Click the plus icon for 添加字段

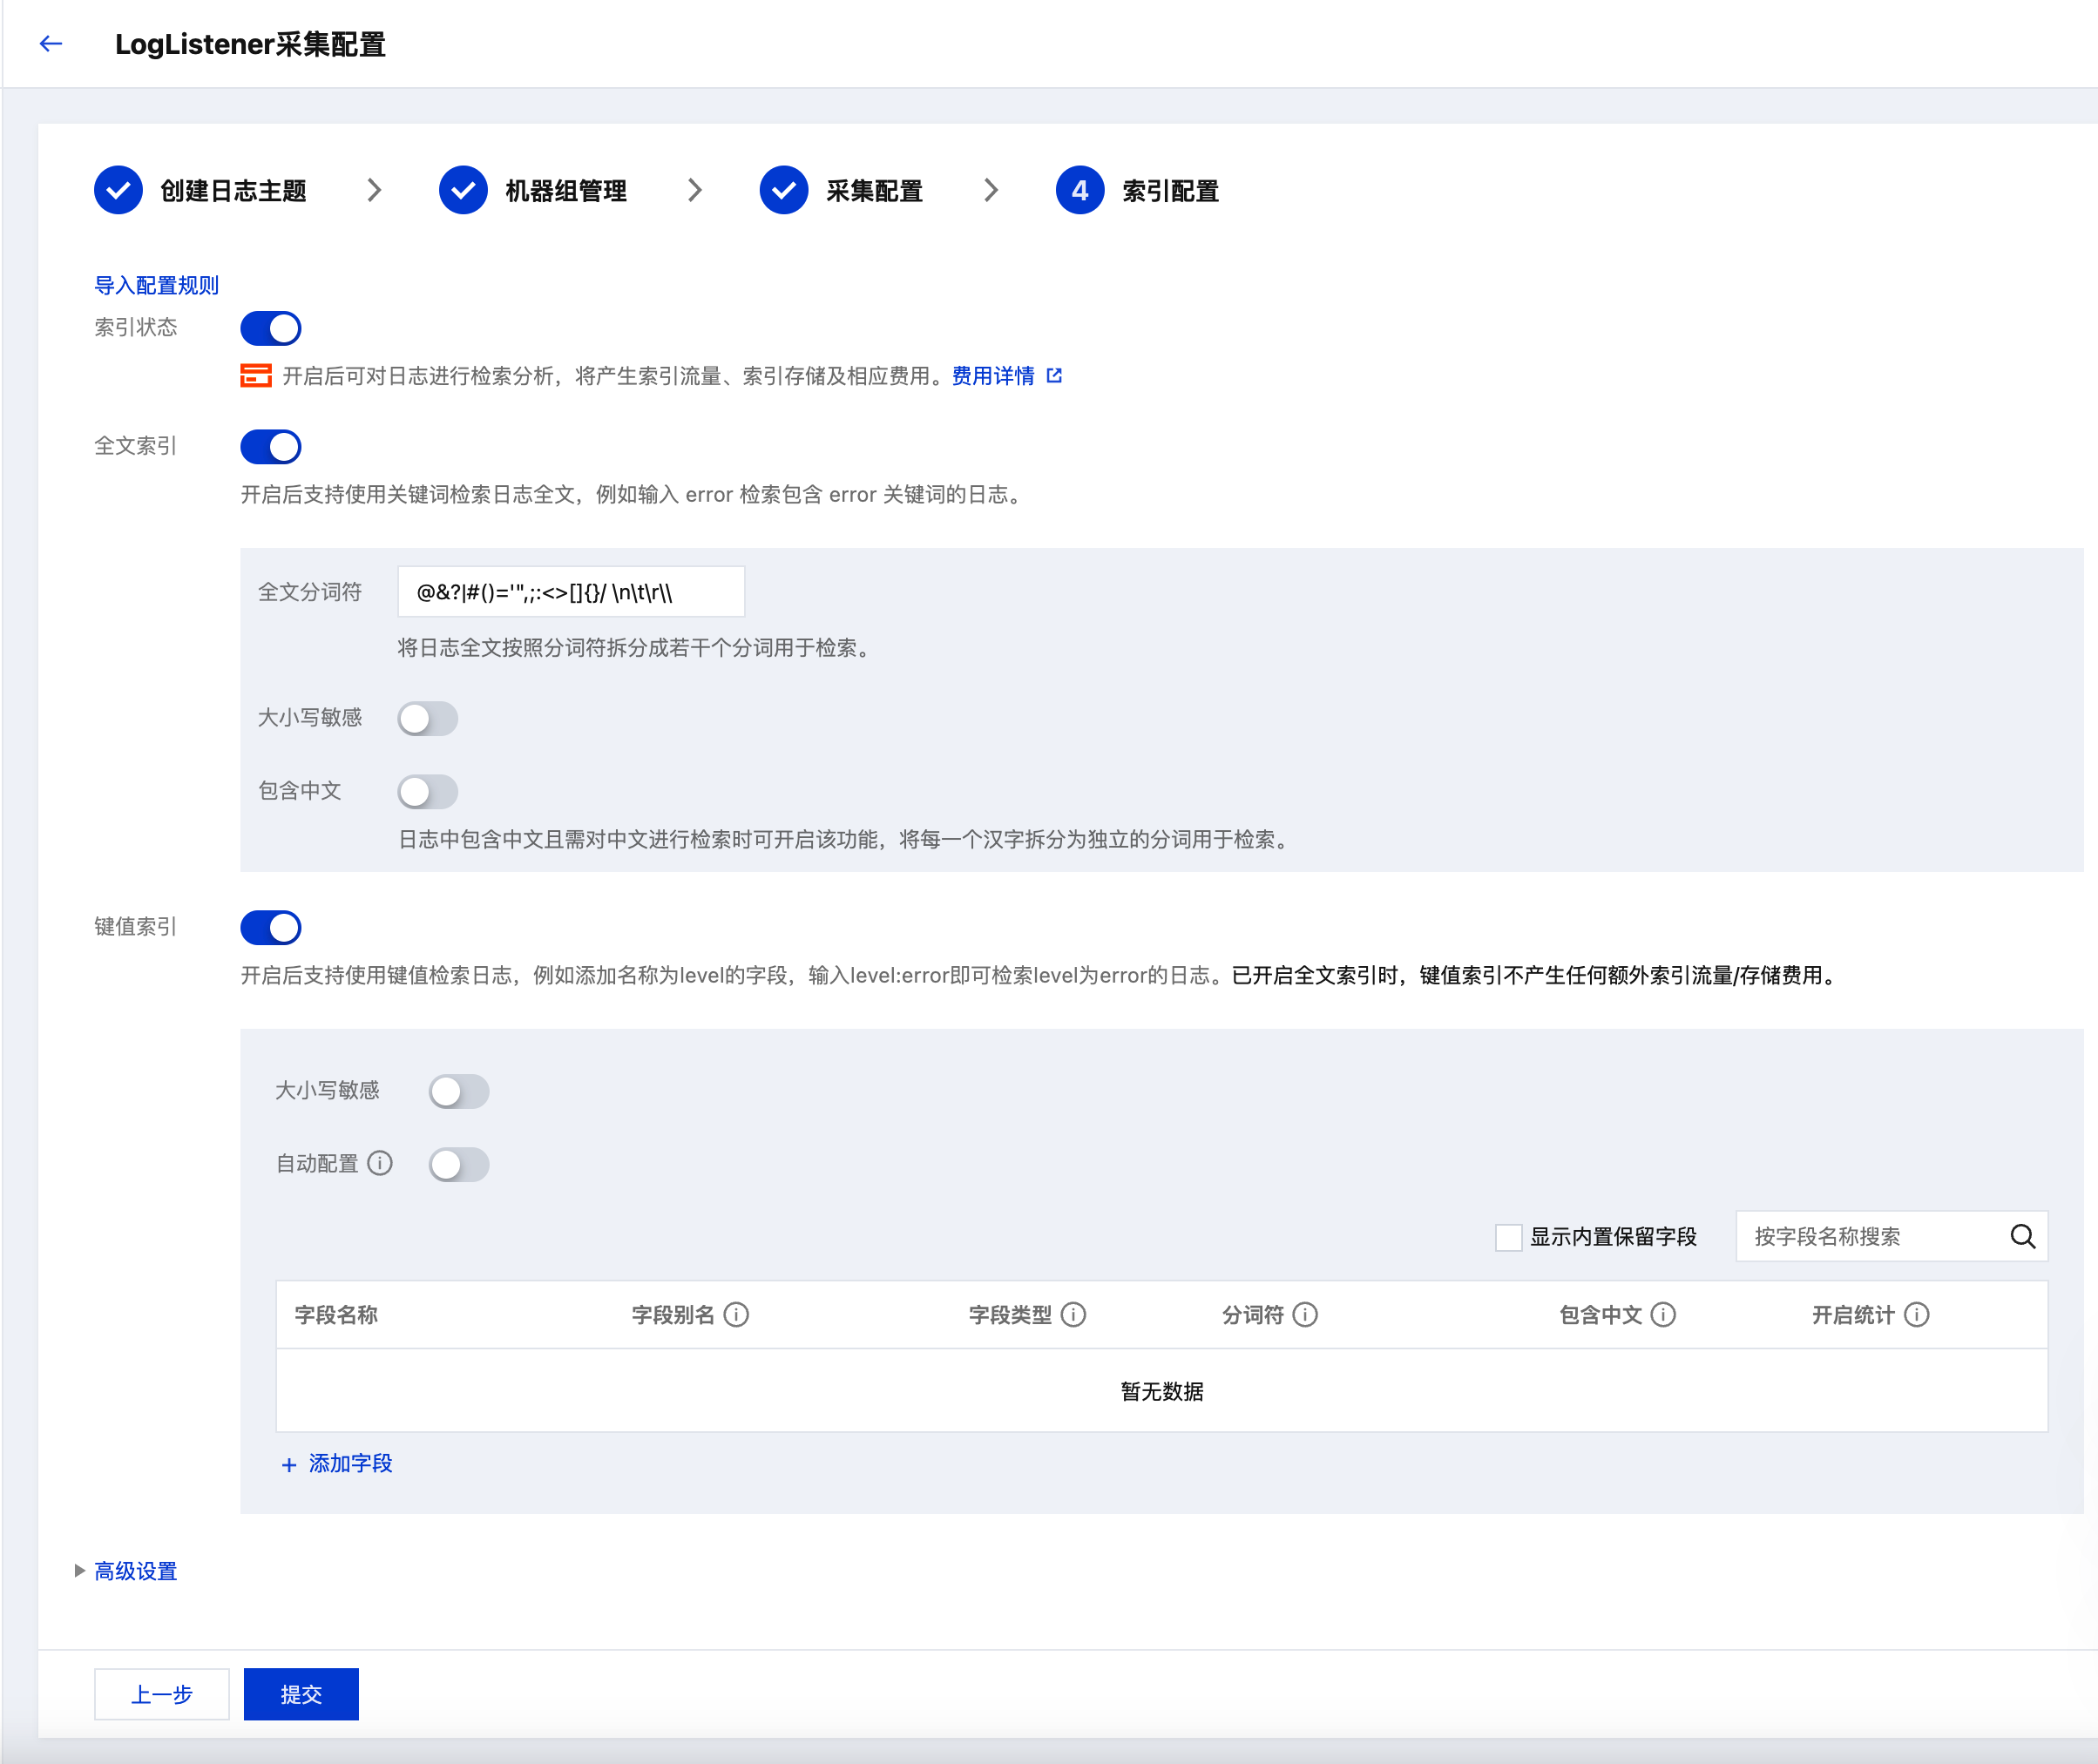(x=289, y=1465)
